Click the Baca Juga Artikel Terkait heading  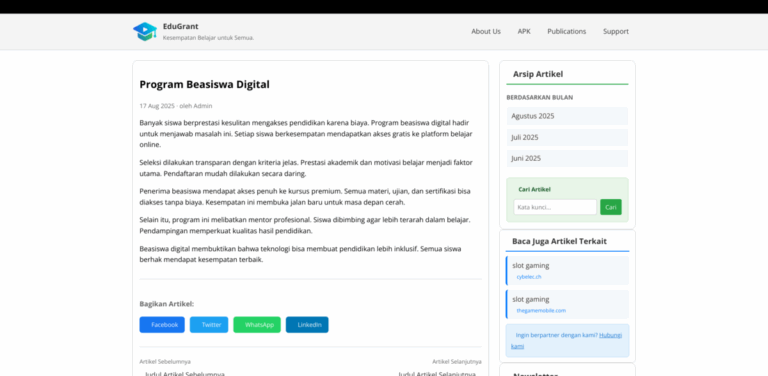coord(559,241)
